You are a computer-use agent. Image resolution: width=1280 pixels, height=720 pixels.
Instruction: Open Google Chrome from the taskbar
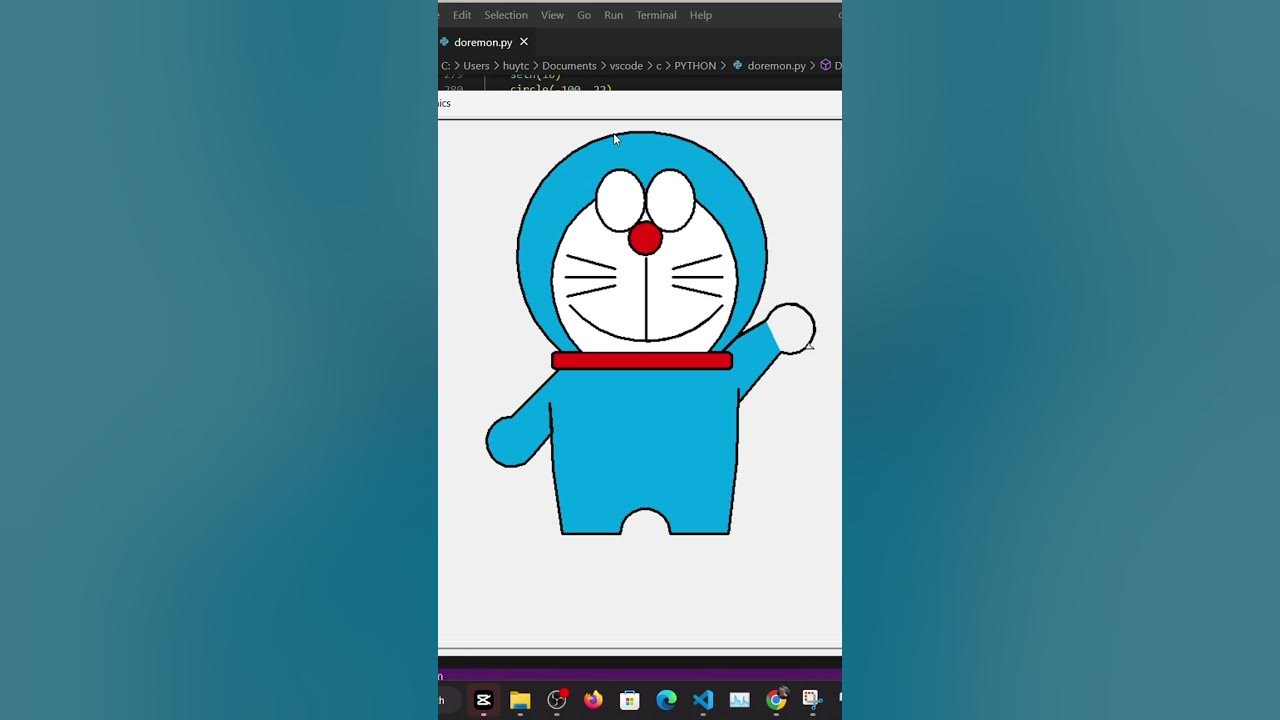776,700
